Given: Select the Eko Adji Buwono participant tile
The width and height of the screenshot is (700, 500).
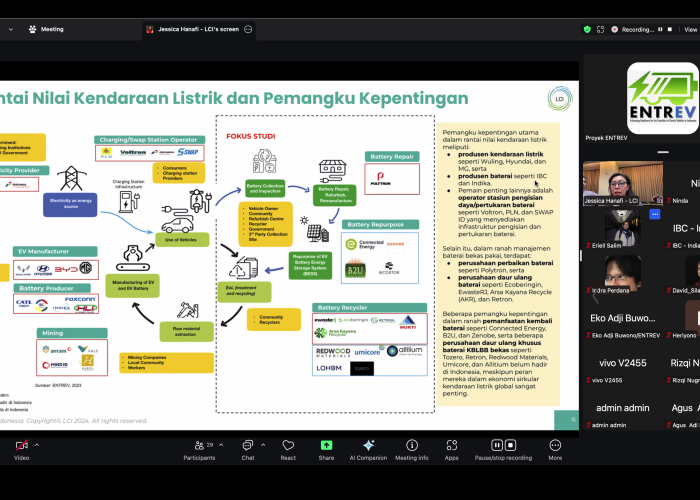Looking at the screenshot, I should point(623,319).
